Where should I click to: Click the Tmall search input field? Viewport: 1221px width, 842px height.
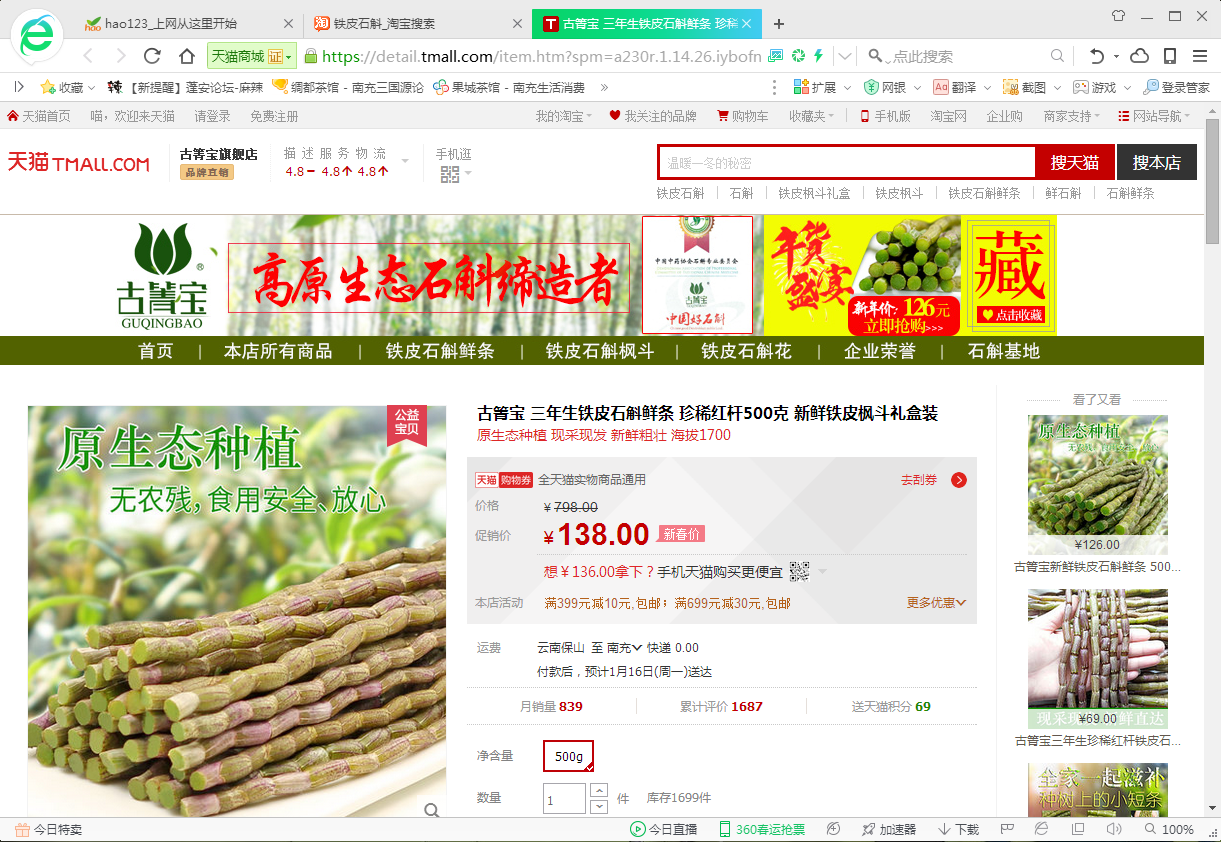(x=846, y=162)
